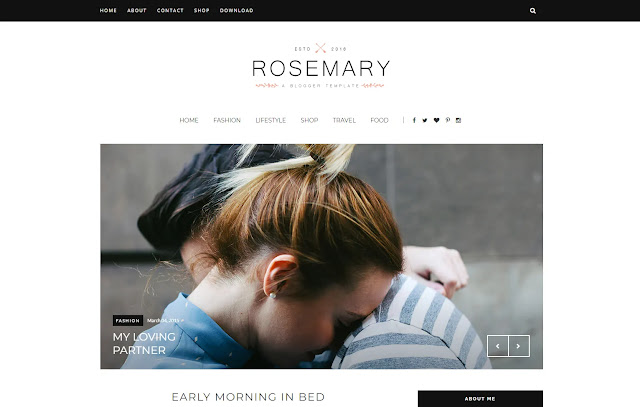Select About in top bar

pyautogui.click(x=136, y=10)
